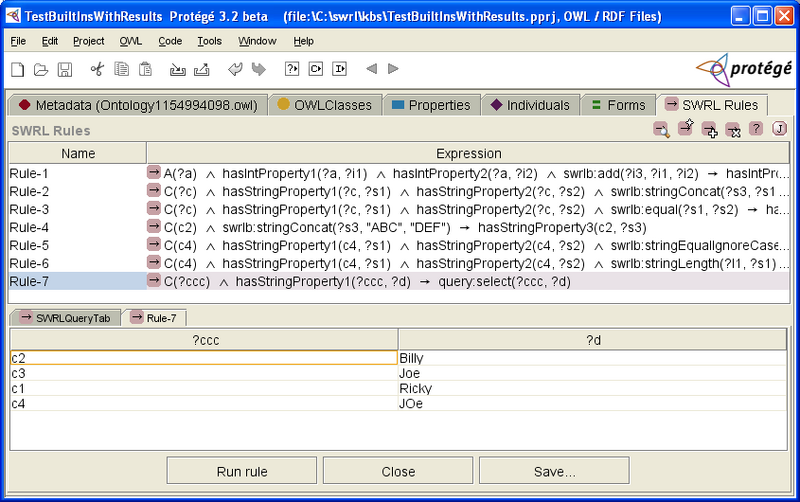The width and height of the screenshot is (800, 502).
Task: Select the SWRL Rules tab
Action: click(712, 105)
